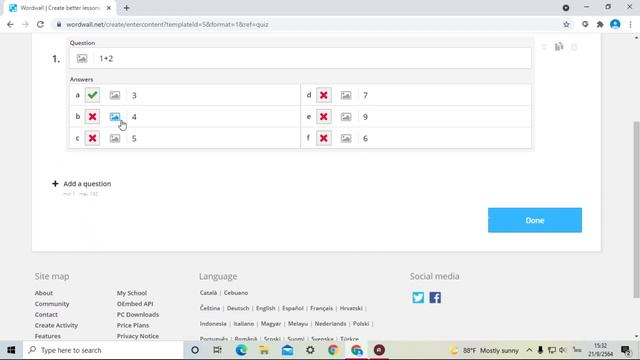Switch language to Italiano
The height and width of the screenshot is (360, 640).
244,324
